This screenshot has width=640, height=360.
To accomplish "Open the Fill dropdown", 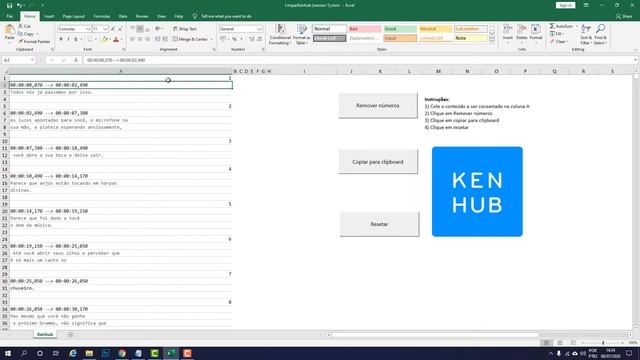I will pos(557,34).
